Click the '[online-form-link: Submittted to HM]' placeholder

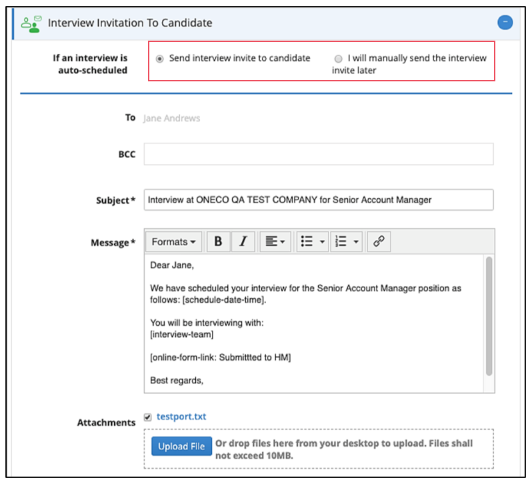(x=221, y=358)
